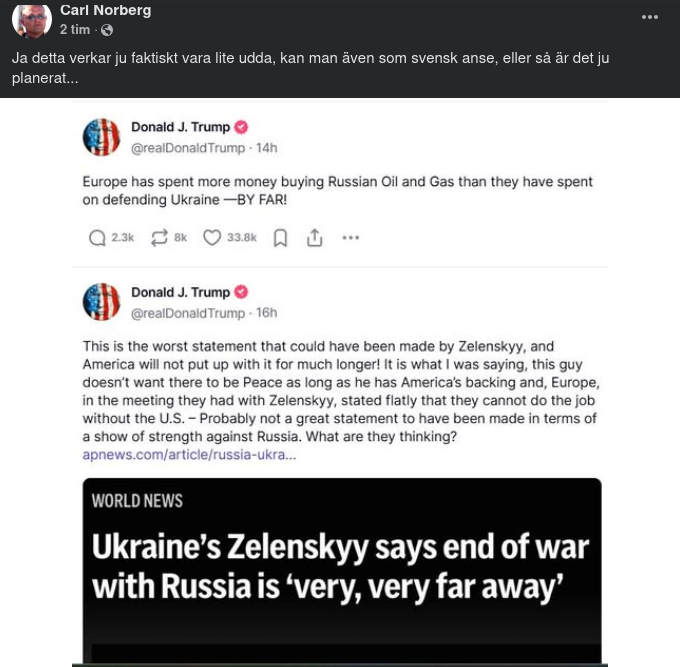Click the bookmark icon on first tweet
Screen dimensions: 680x667
click(281, 238)
